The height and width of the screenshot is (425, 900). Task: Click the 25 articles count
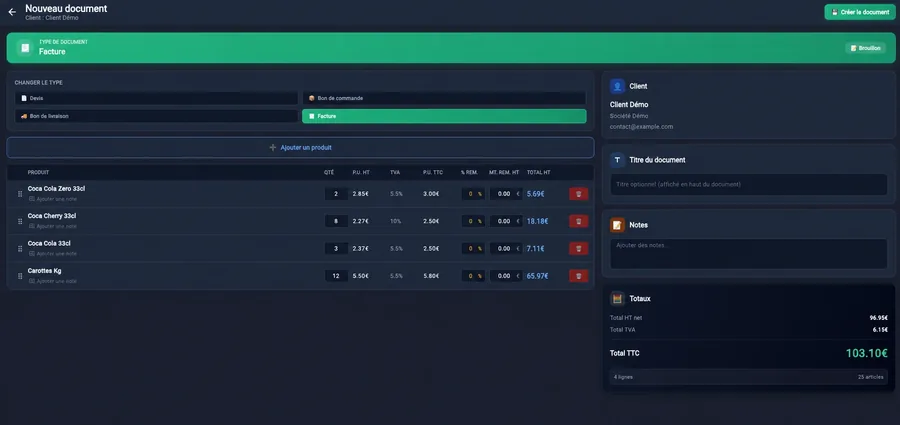(870, 377)
